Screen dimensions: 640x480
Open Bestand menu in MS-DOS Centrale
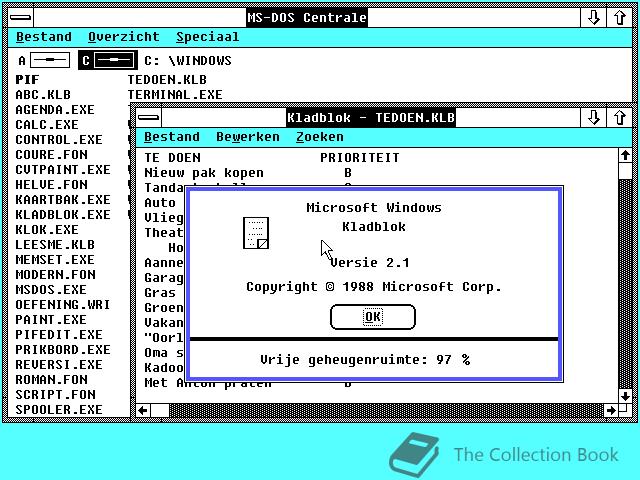[44, 37]
